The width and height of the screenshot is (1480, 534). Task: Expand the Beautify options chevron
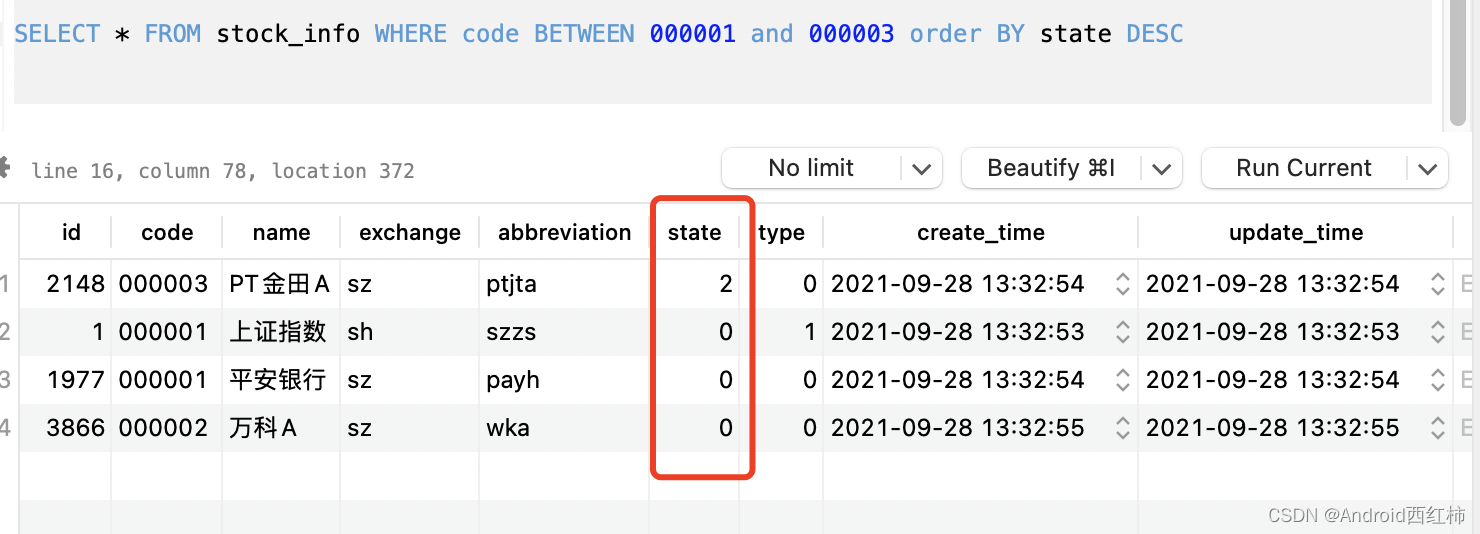coord(1162,169)
